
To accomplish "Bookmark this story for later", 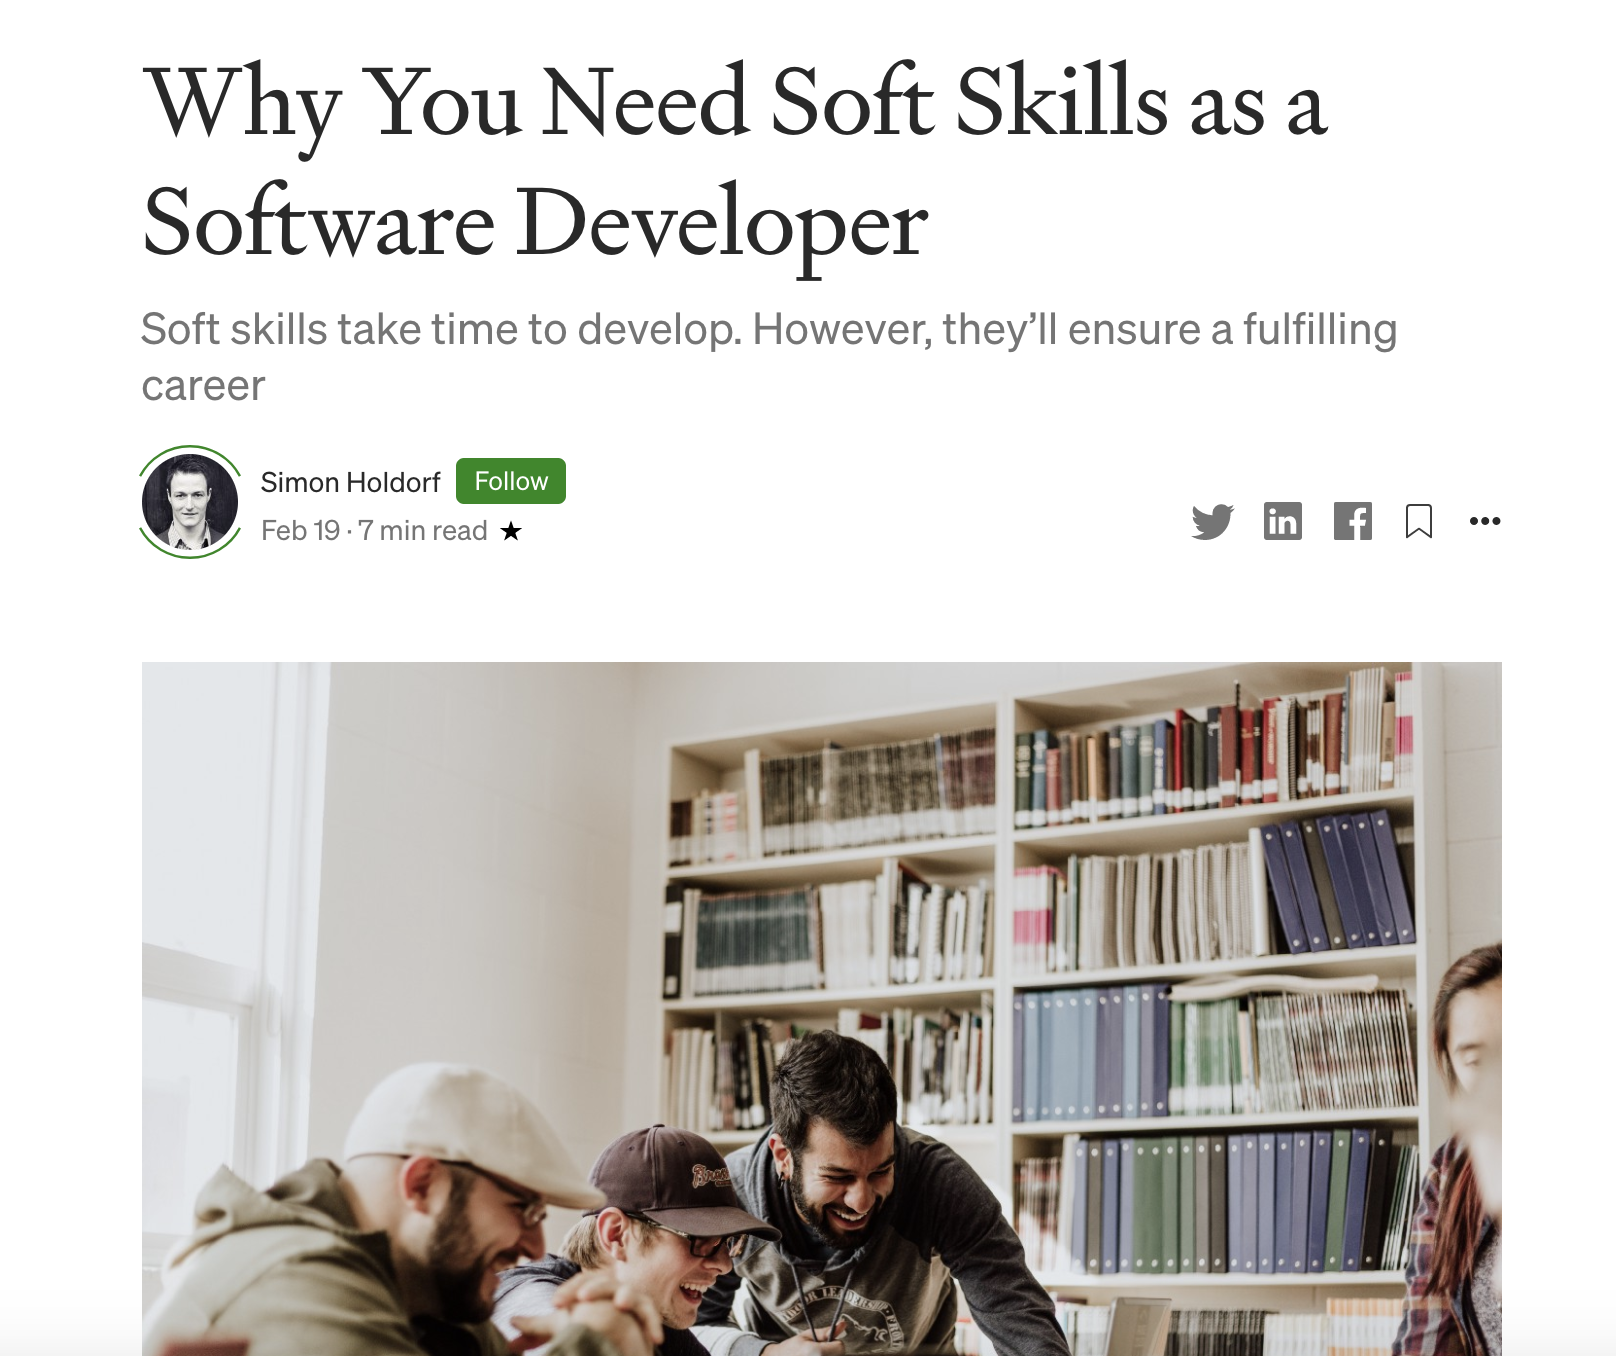I will (1419, 521).
